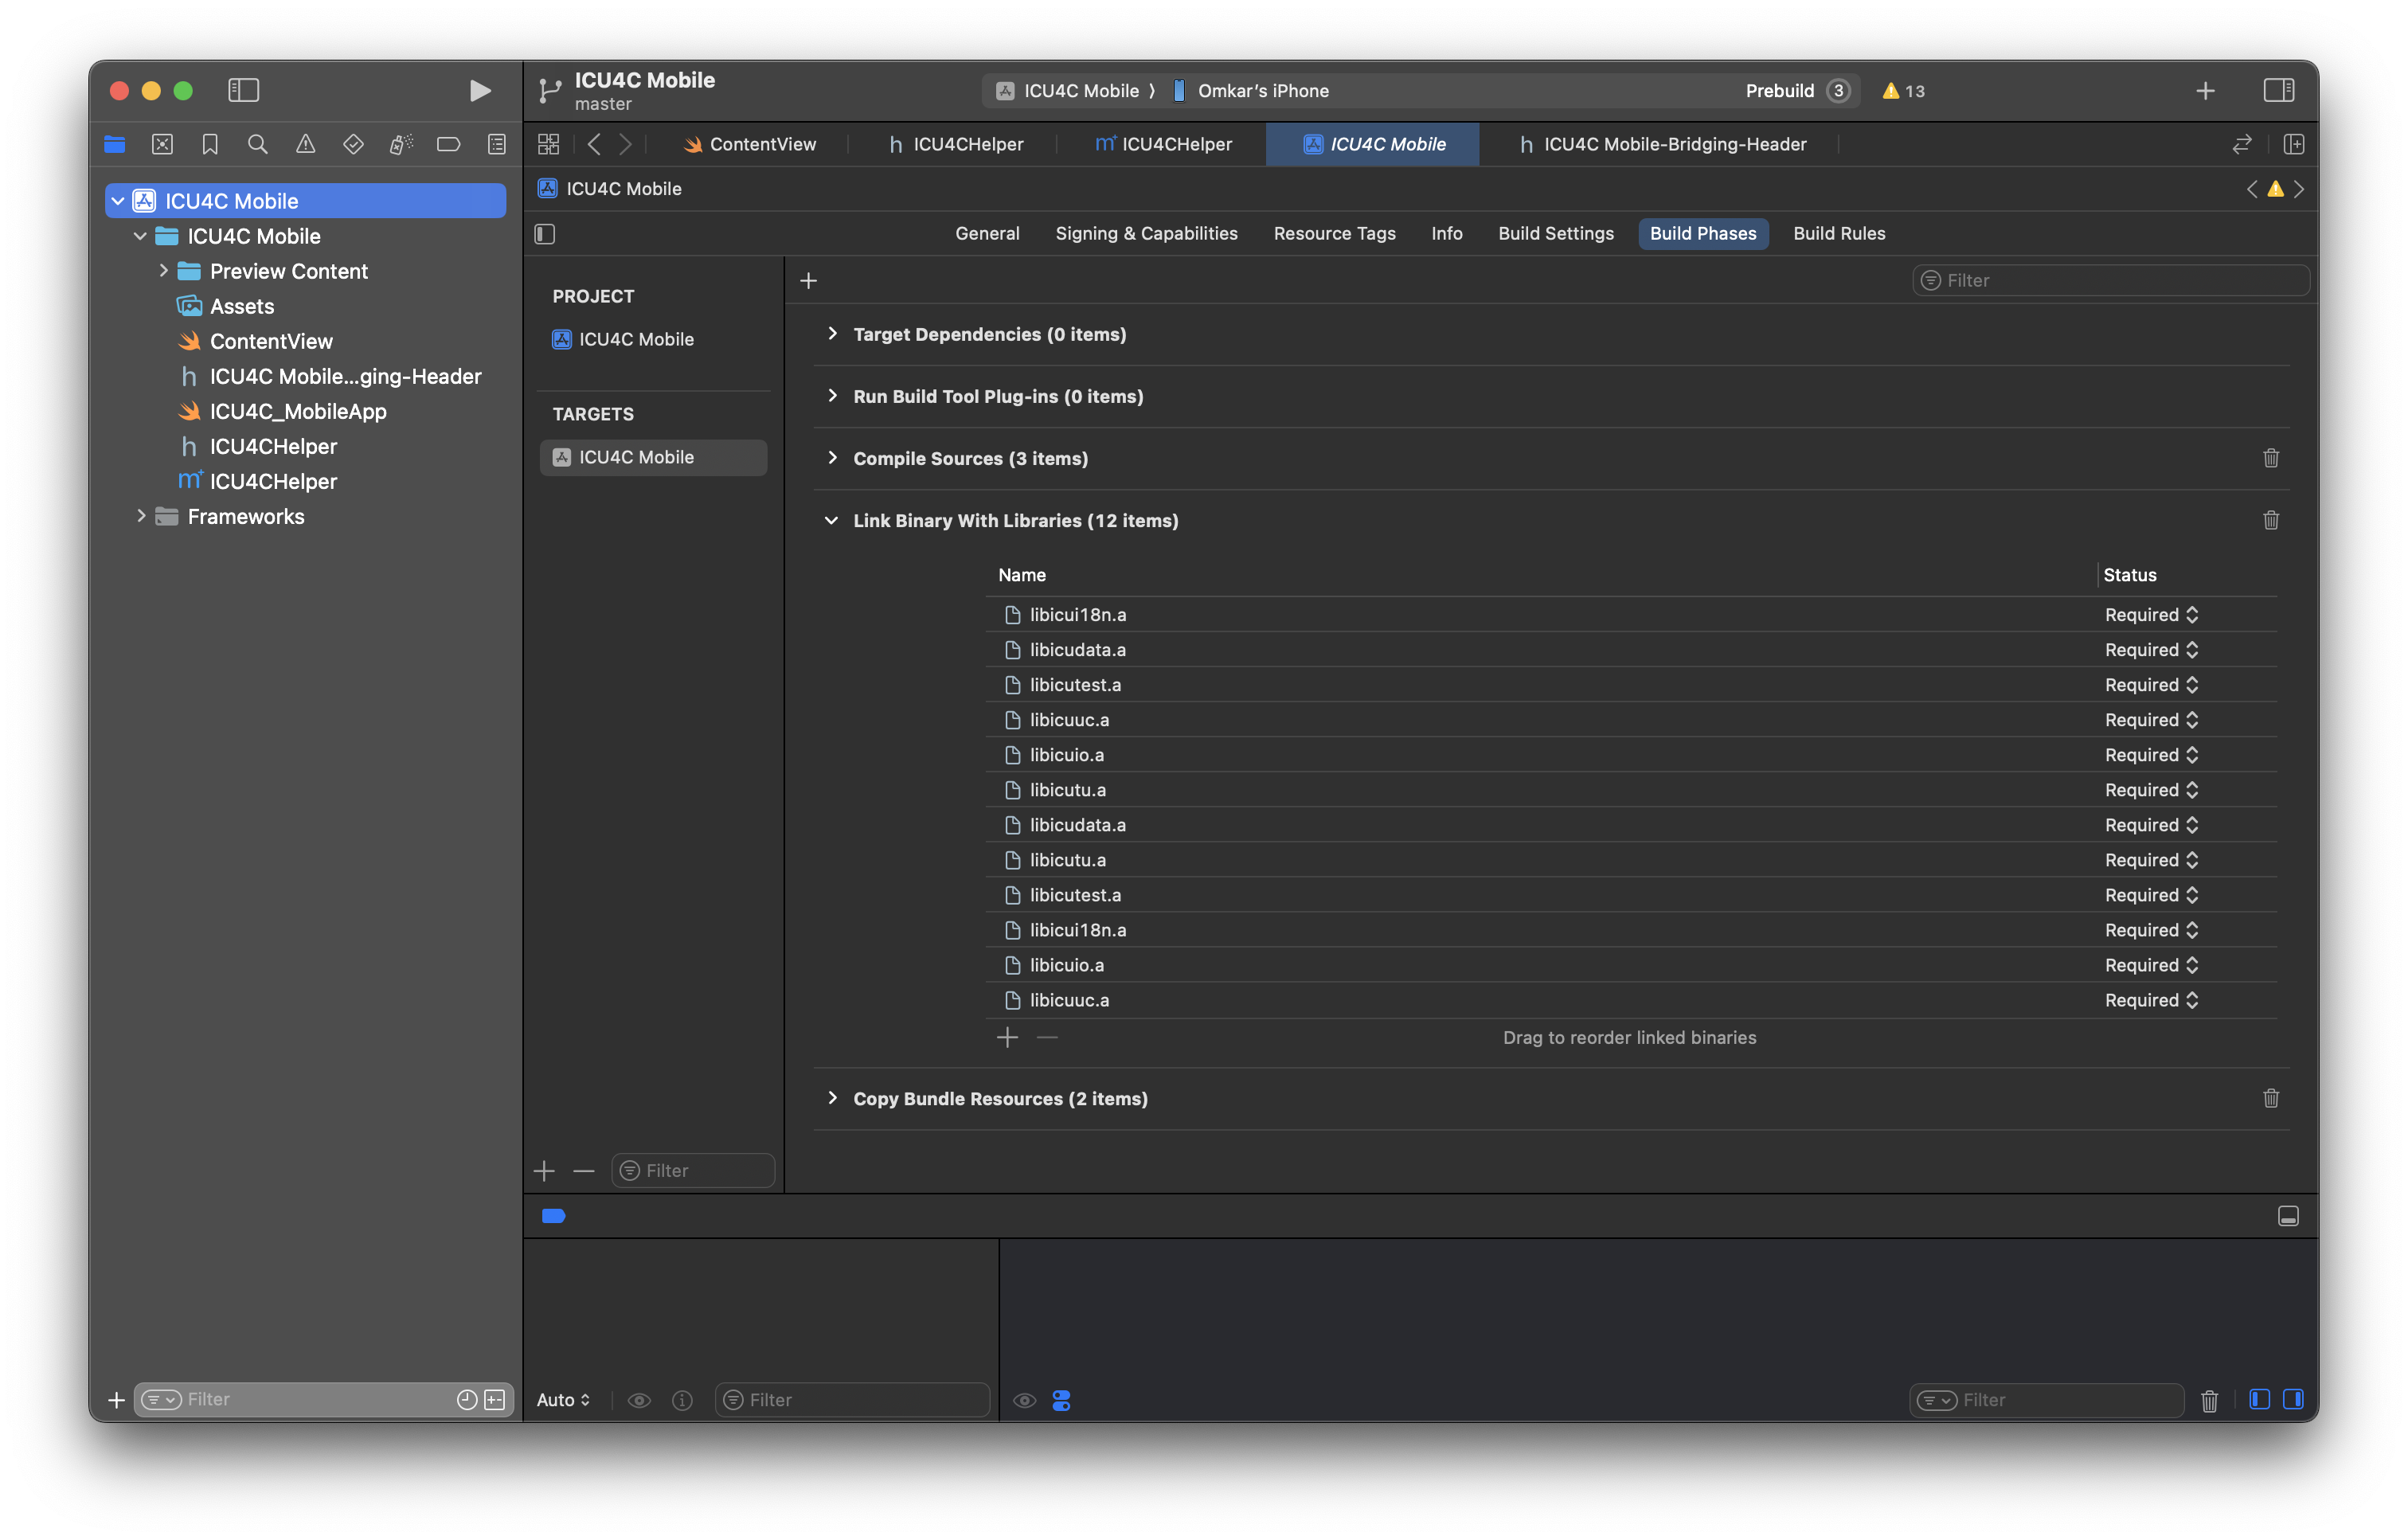The height and width of the screenshot is (1540, 2408).
Task: Hide the project and targets list
Action: 545,234
